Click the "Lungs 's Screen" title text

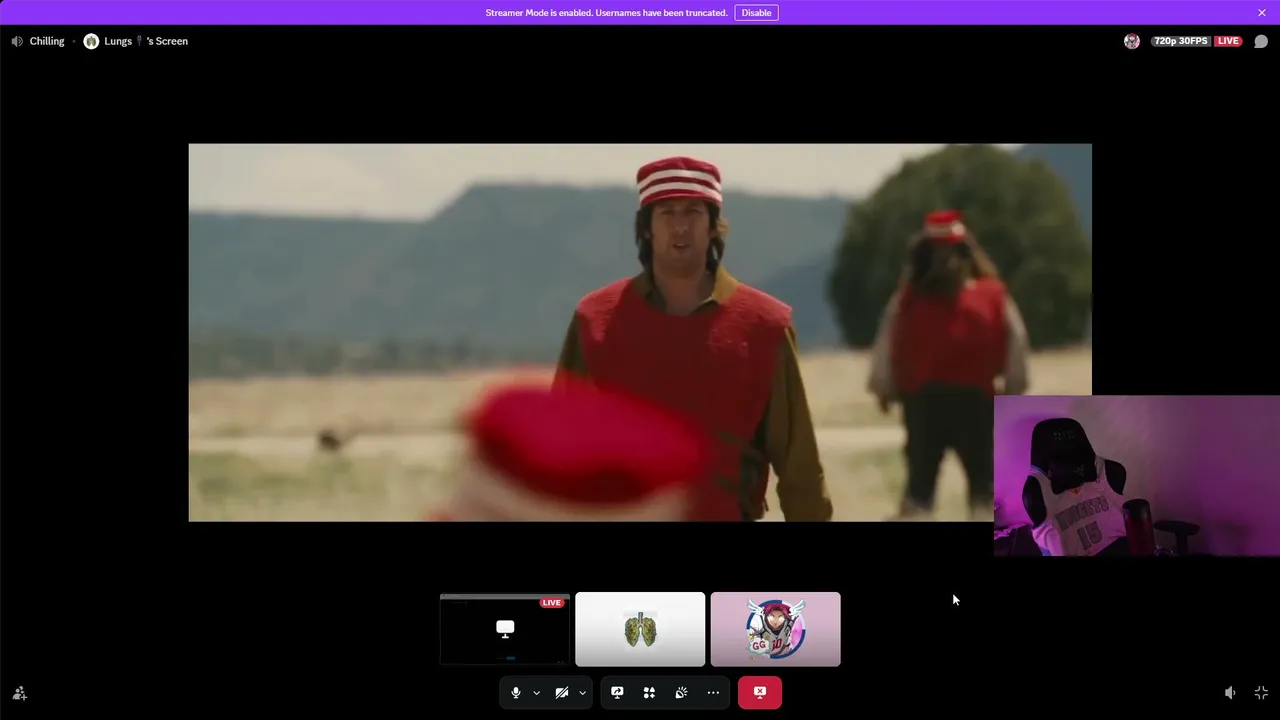pyautogui.click(x=146, y=41)
